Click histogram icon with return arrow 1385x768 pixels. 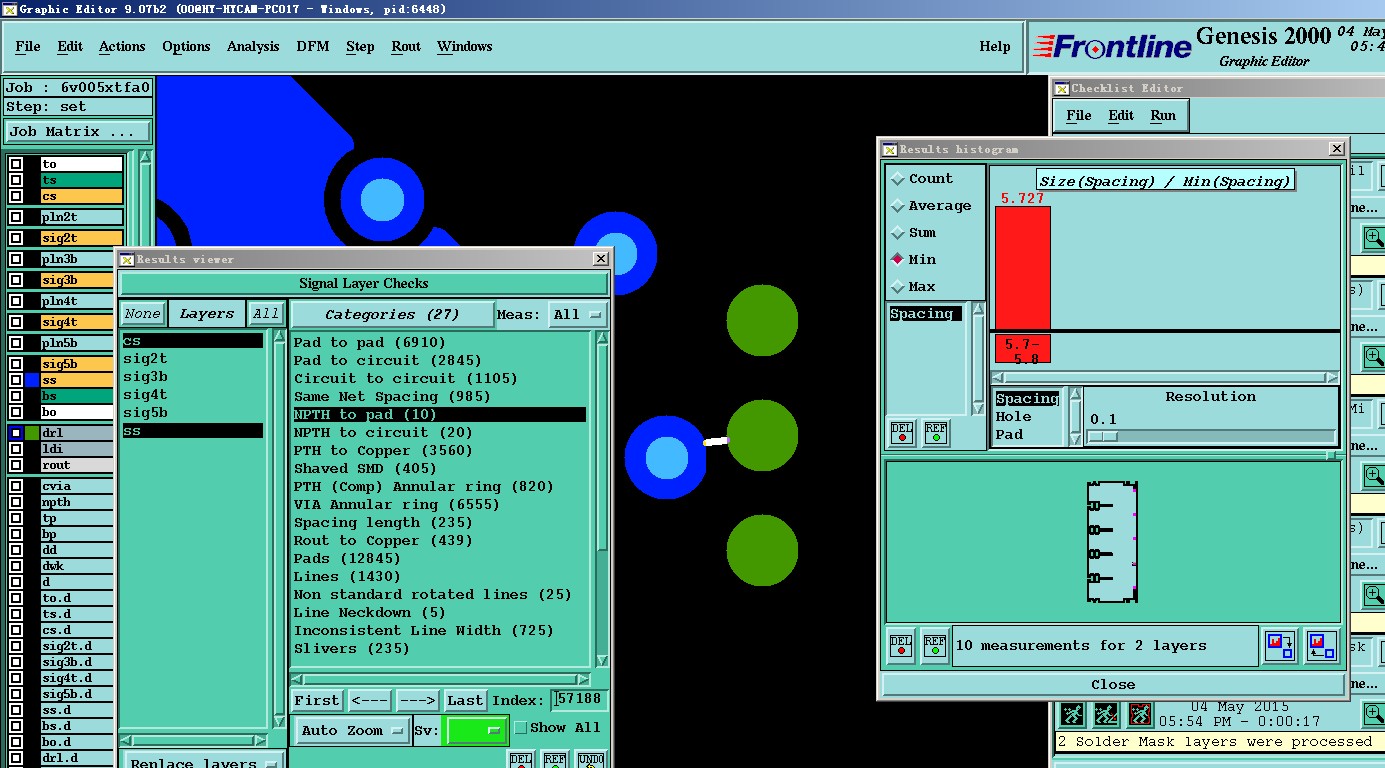(1320, 645)
